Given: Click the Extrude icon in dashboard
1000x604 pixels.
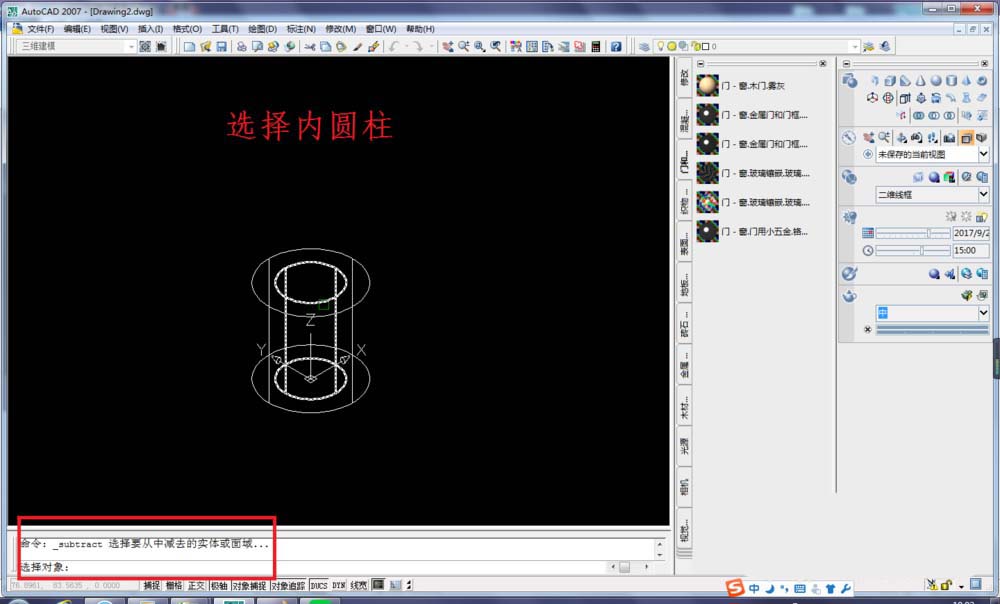Looking at the screenshot, I should coord(904,98).
